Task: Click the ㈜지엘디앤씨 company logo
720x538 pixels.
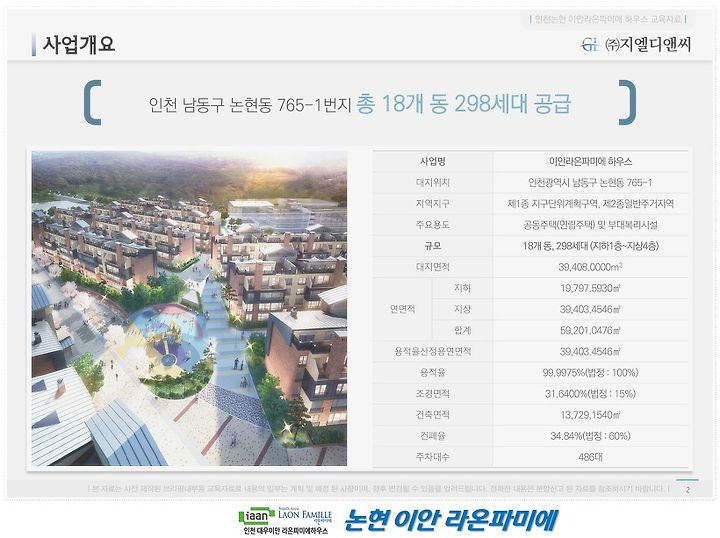Action: coord(636,45)
